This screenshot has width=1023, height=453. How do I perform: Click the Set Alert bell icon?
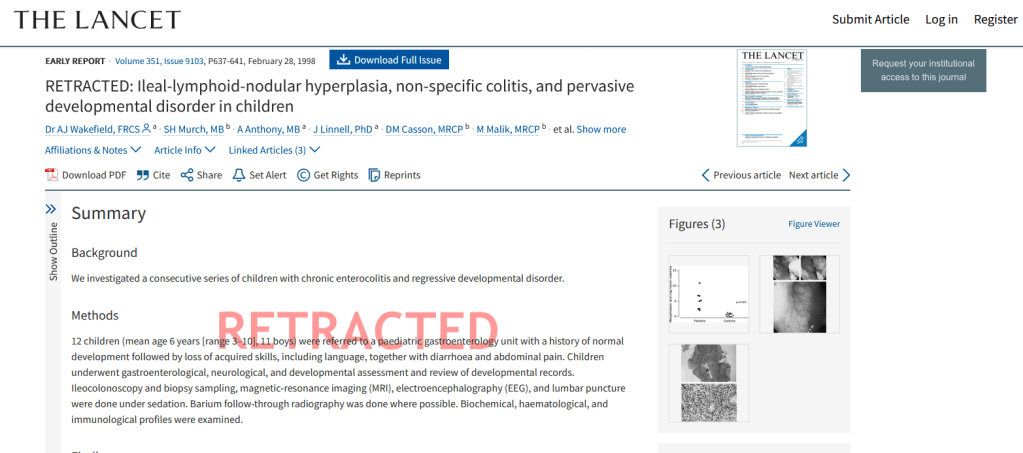click(238, 175)
